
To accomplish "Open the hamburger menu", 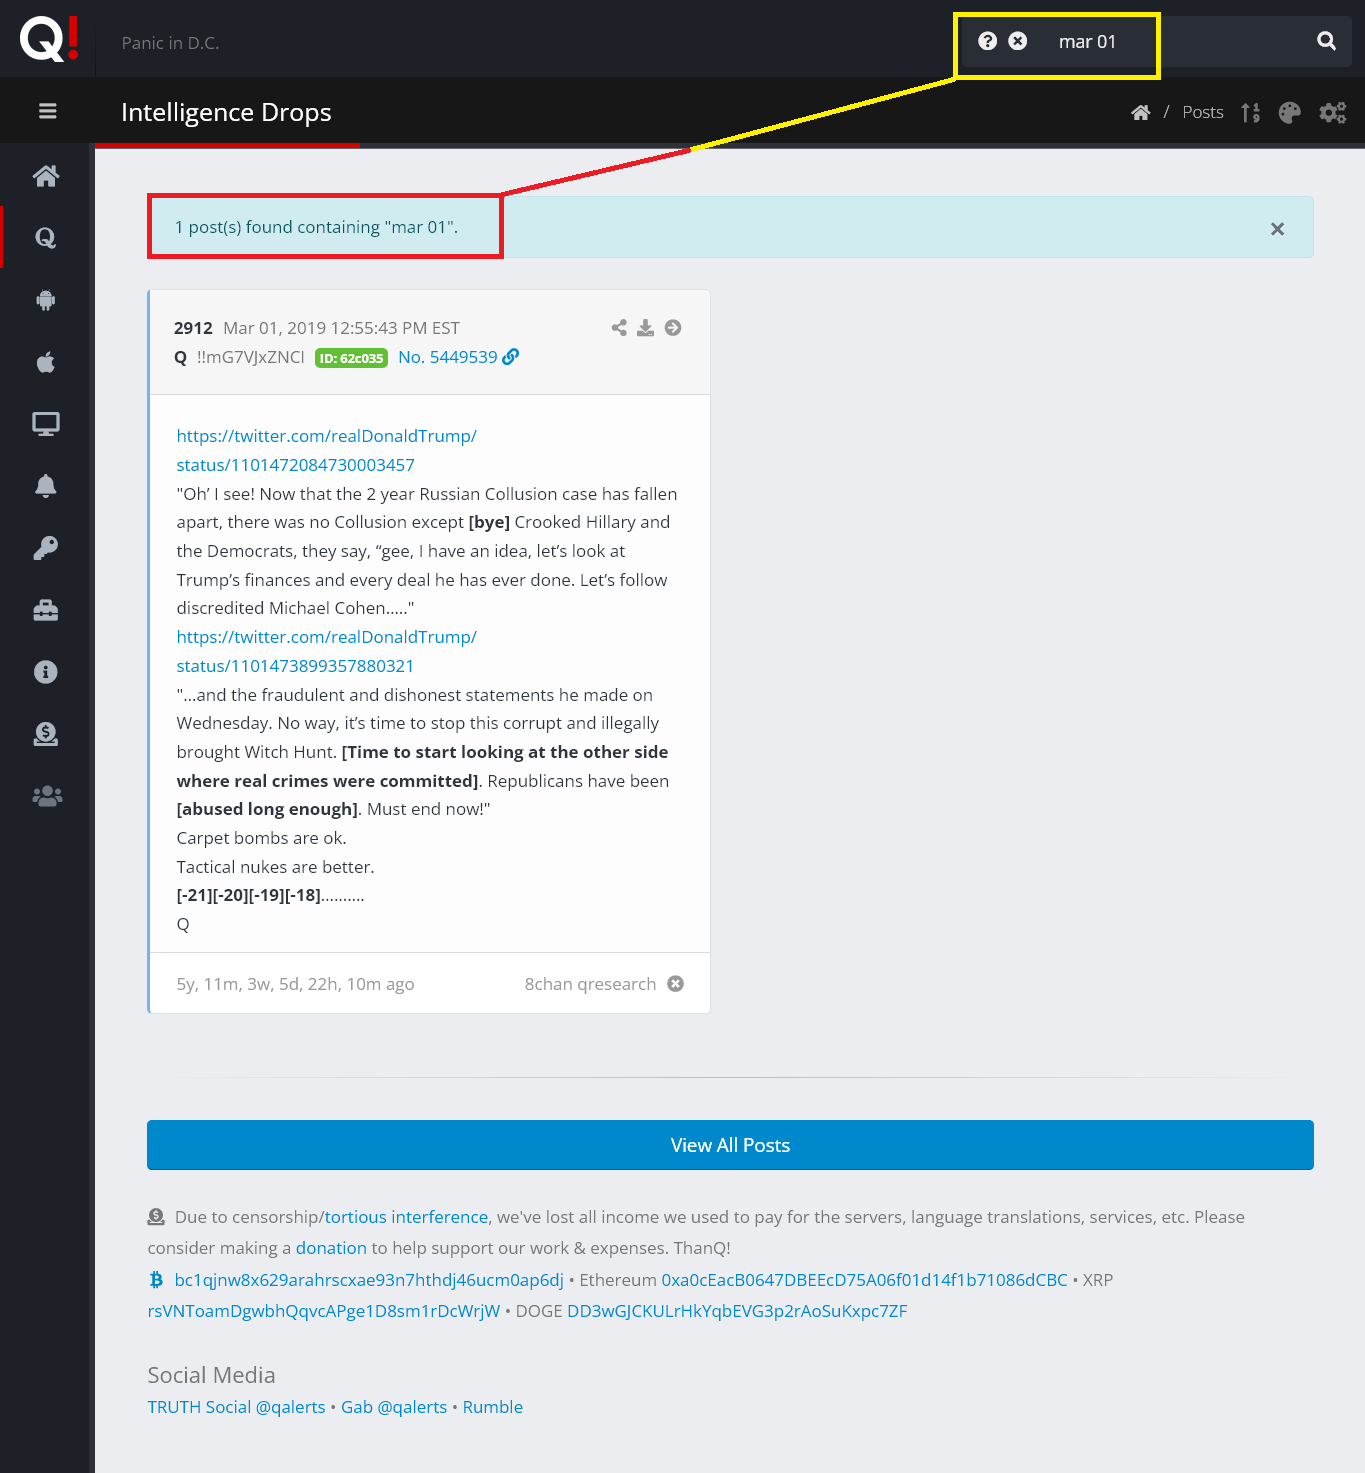I will click(47, 111).
